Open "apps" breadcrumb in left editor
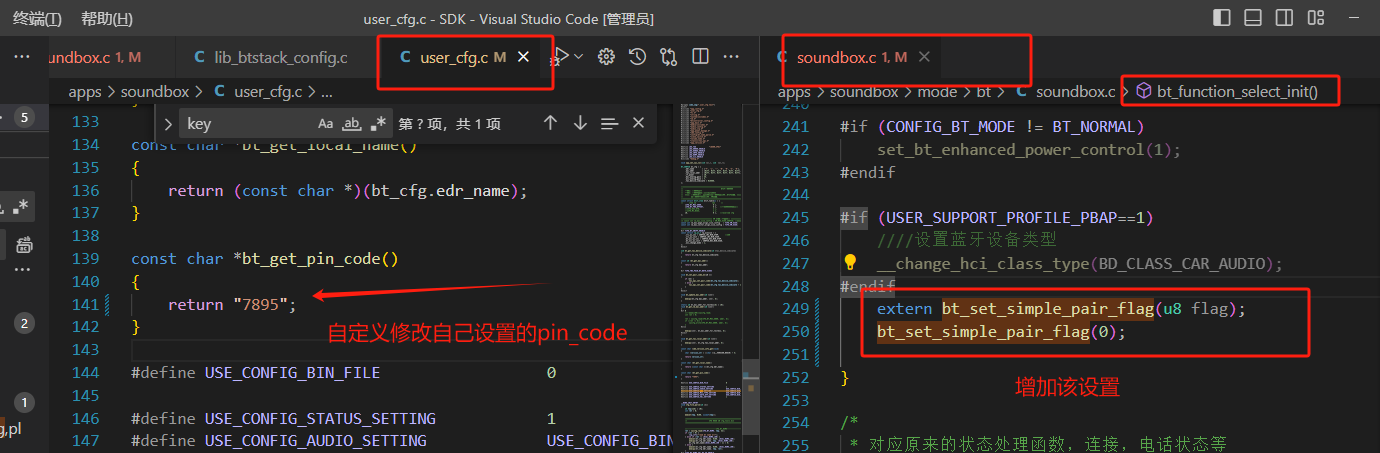Viewport: 1380px width, 453px height. point(85,92)
